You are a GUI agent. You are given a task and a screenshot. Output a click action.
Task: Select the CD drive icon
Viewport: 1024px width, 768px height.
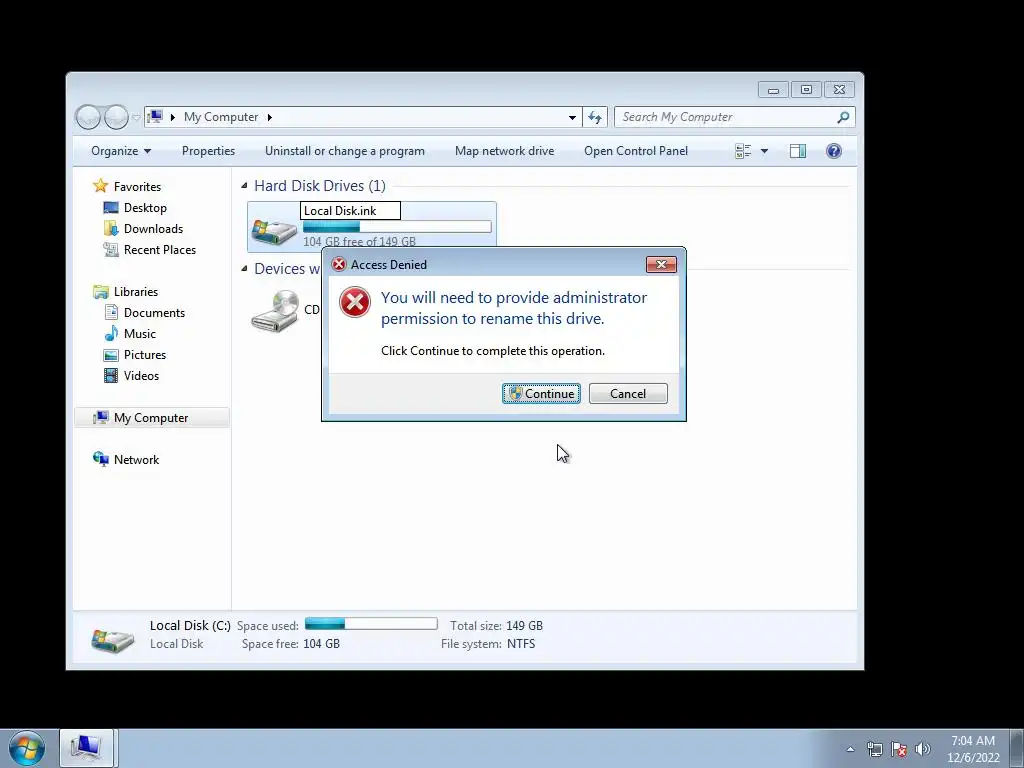pyautogui.click(x=275, y=311)
